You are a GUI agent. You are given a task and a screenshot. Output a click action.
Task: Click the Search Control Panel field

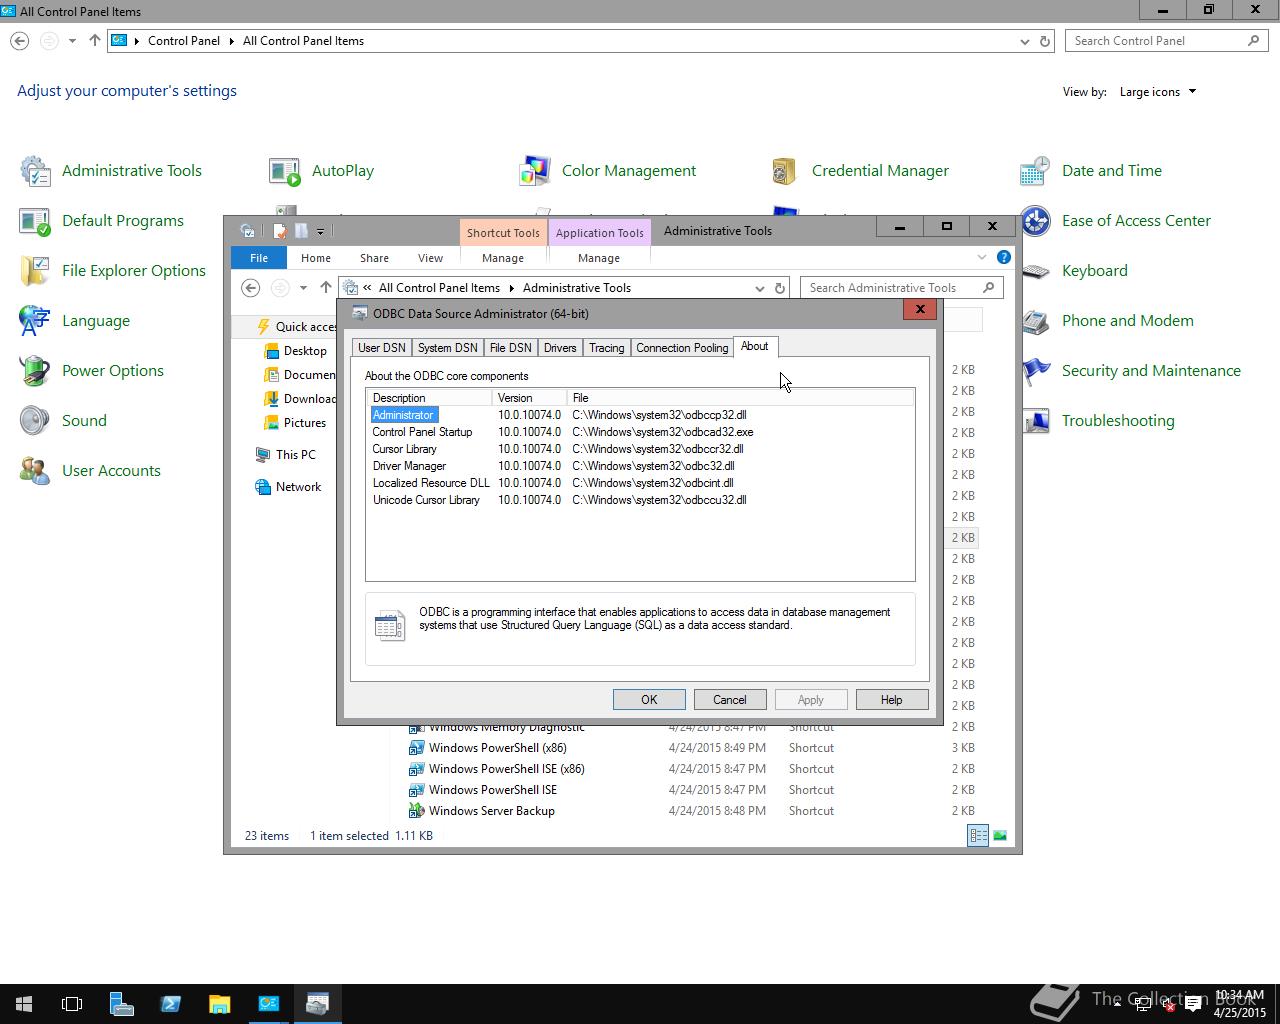tap(1167, 41)
